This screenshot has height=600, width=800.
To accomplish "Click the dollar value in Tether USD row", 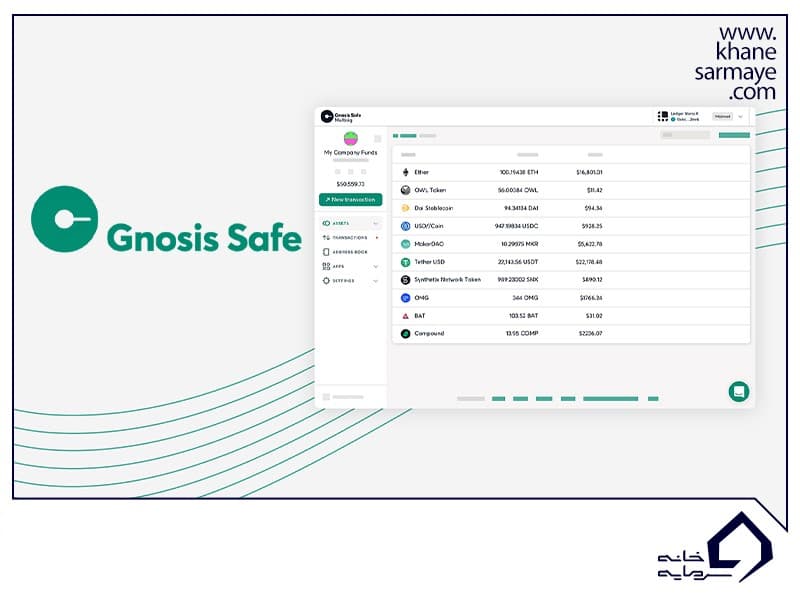I will coord(589,262).
